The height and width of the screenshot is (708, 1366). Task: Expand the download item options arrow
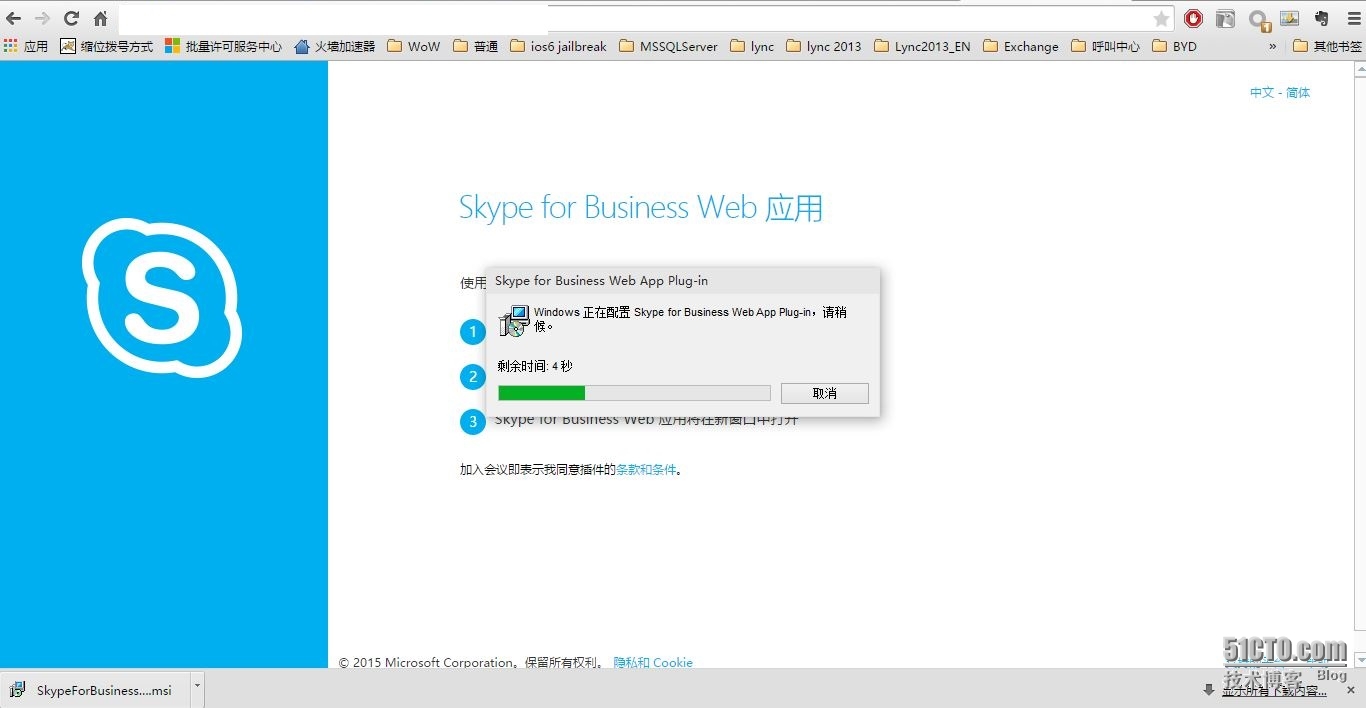(197, 688)
